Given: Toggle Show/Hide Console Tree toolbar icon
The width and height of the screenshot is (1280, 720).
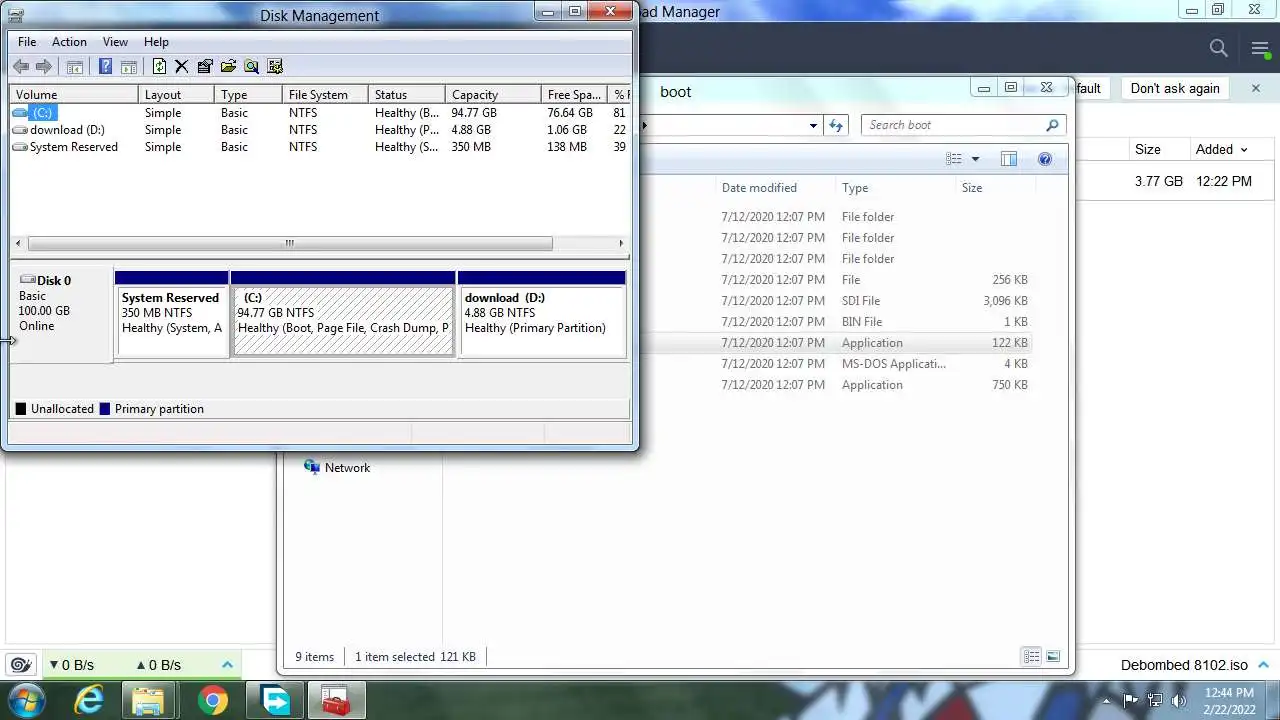Looking at the screenshot, I should click(x=74, y=66).
